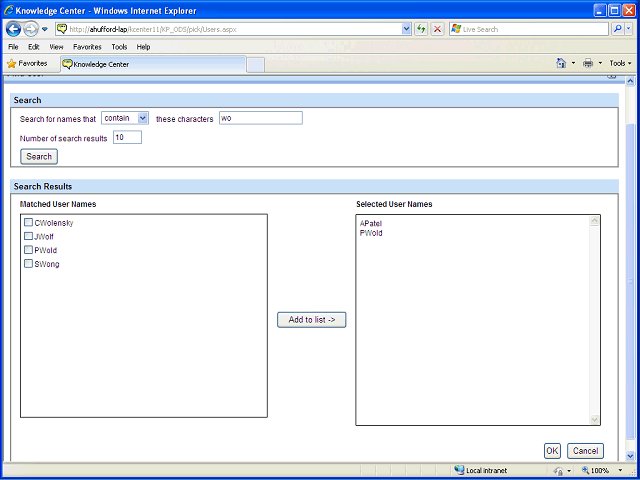Select APatel in Selected User Names
This screenshot has height=480, width=640.
(x=371, y=224)
